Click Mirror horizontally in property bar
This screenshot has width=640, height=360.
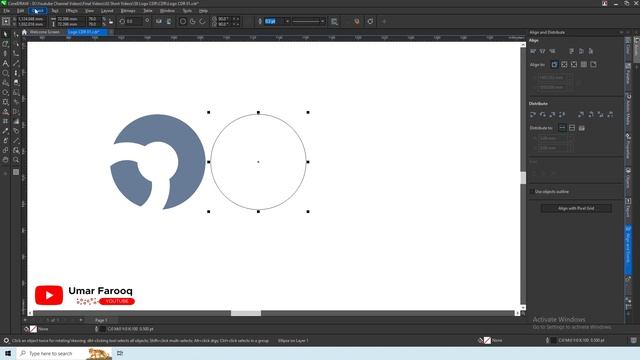pyautogui.click(x=159, y=21)
